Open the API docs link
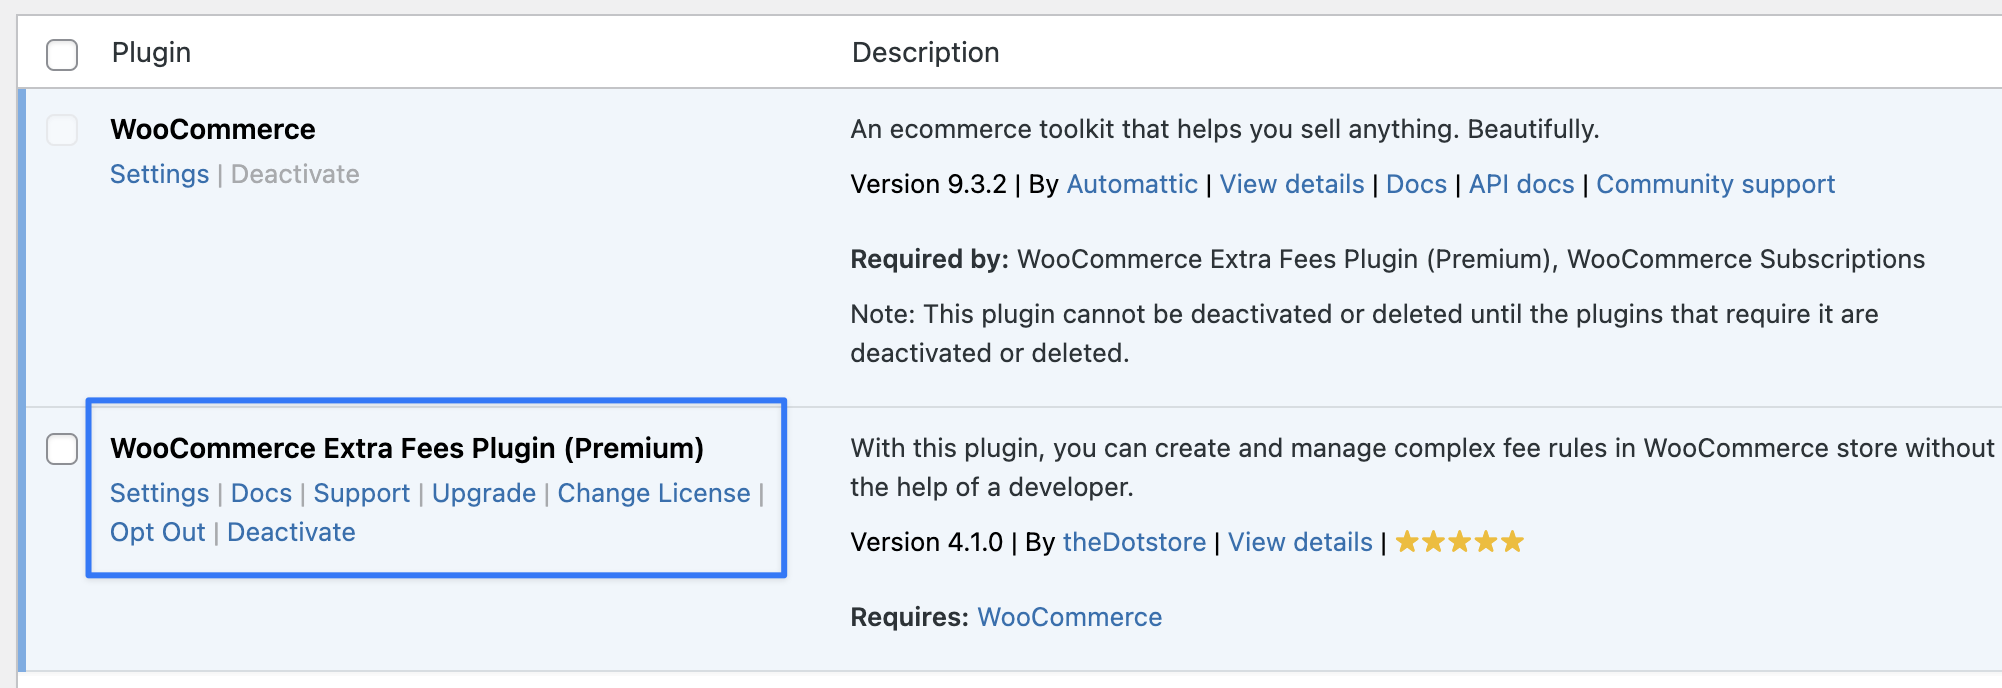 1521,184
